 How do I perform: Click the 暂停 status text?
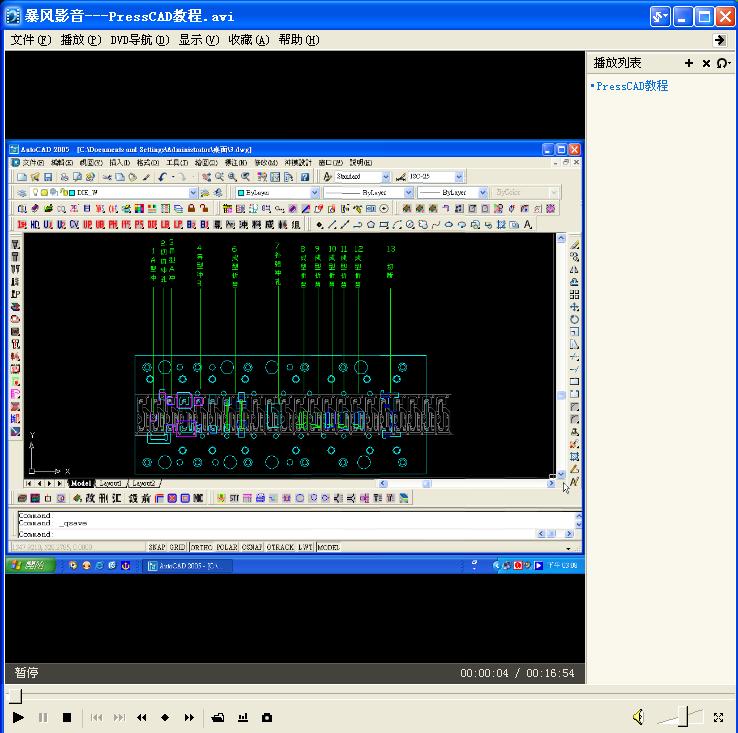[x=26, y=673]
